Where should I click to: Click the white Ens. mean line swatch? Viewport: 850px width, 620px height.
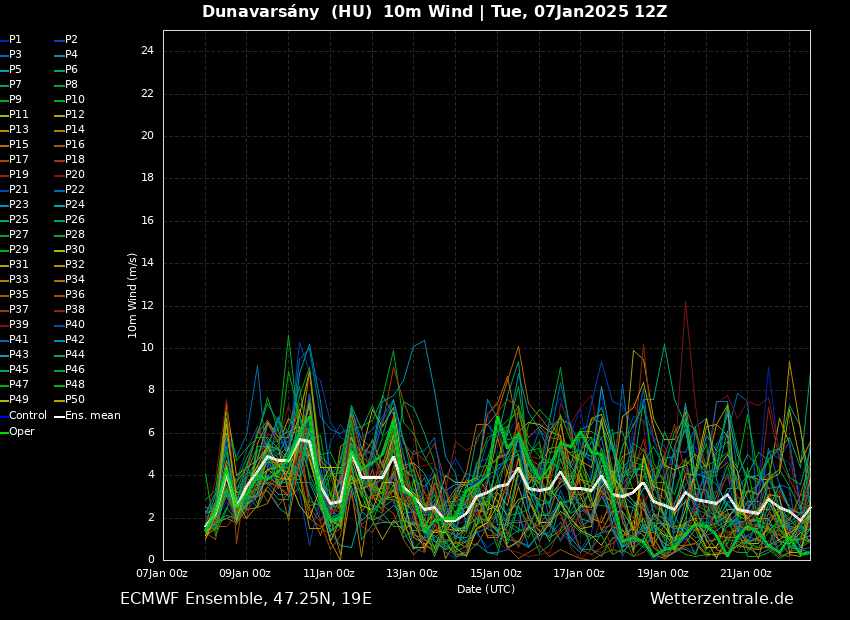coord(59,416)
